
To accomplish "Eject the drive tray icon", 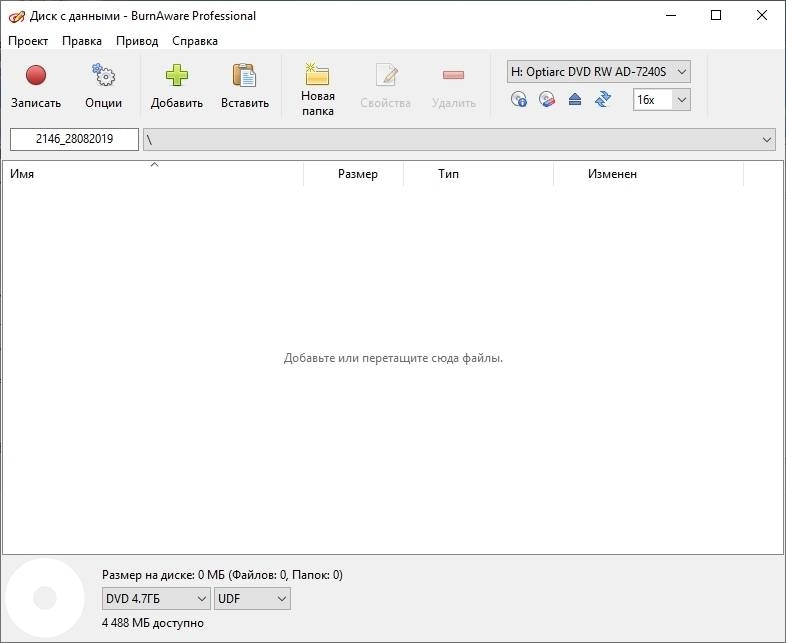I will tap(575, 99).
